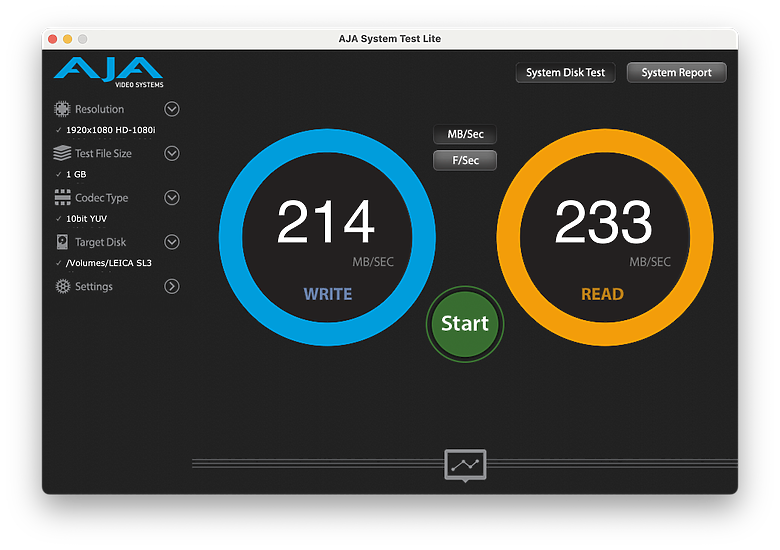This screenshot has width=780, height=550.
Task: Click the READ label text
Action: [x=602, y=294]
